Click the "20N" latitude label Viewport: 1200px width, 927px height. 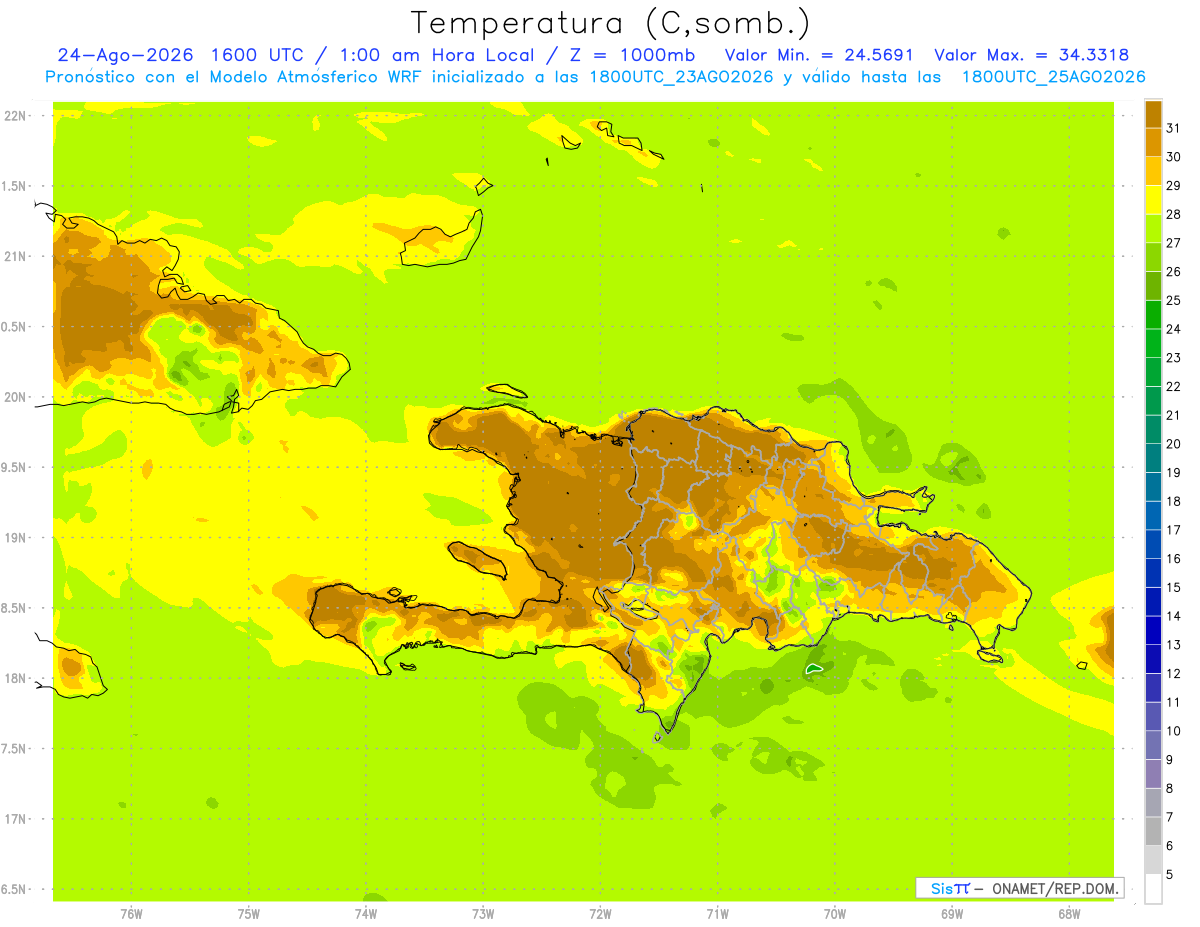point(14,397)
